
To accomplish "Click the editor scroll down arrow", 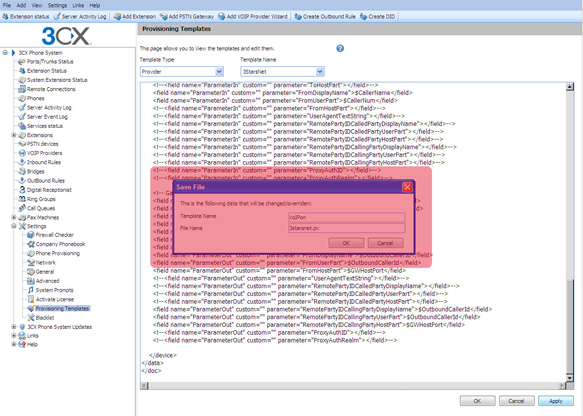I will [x=570, y=378].
